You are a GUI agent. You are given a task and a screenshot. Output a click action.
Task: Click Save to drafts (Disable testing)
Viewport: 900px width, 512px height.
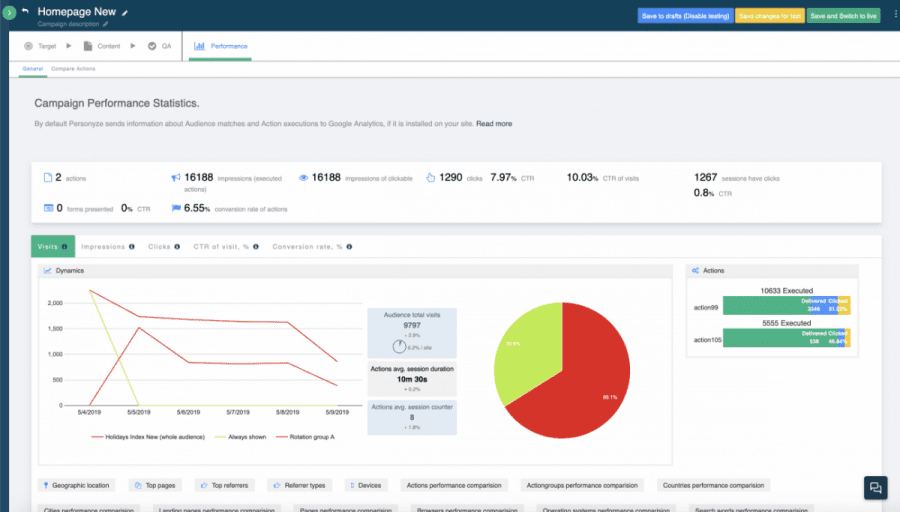click(x=685, y=15)
